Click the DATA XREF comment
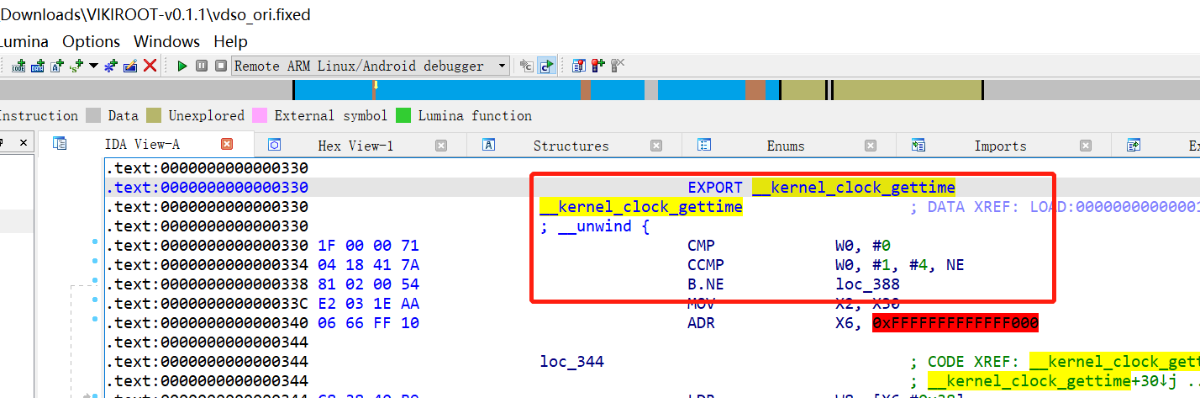The height and width of the screenshot is (398, 1200). [1055, 207]
